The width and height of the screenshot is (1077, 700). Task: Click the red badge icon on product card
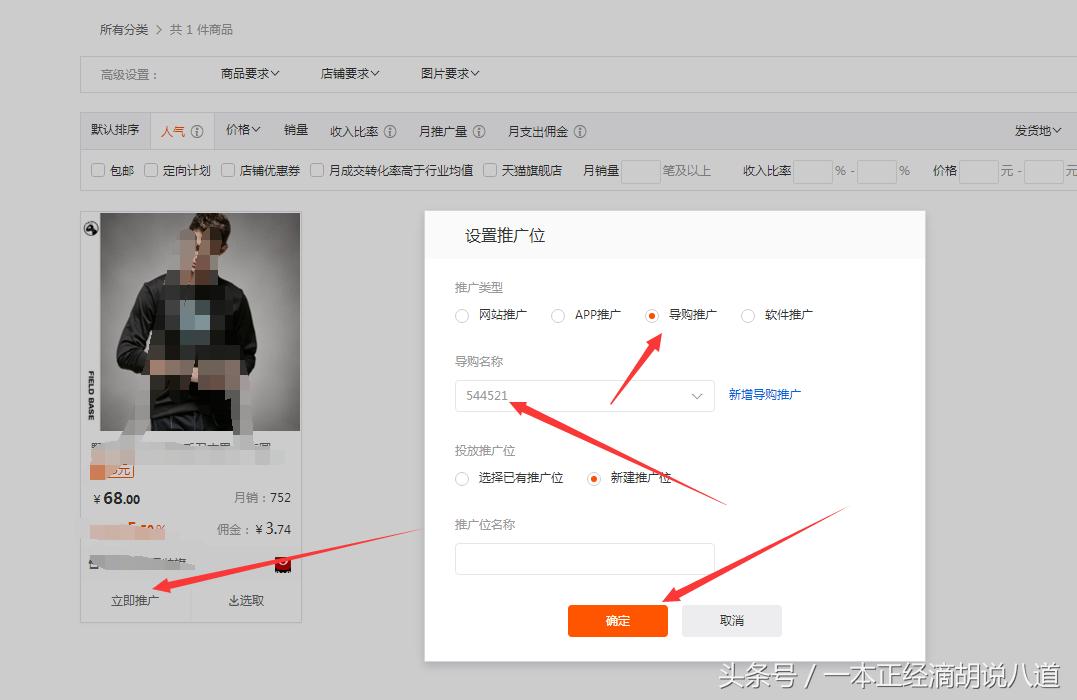click(284, 564)
